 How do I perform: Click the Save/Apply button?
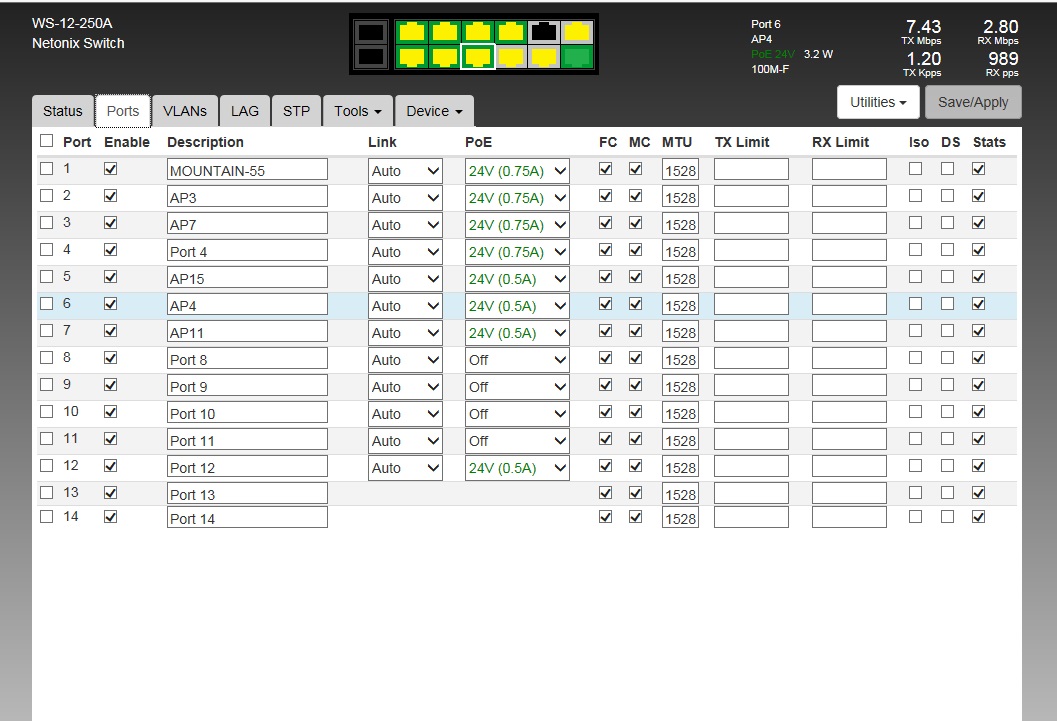click(972, 102)
